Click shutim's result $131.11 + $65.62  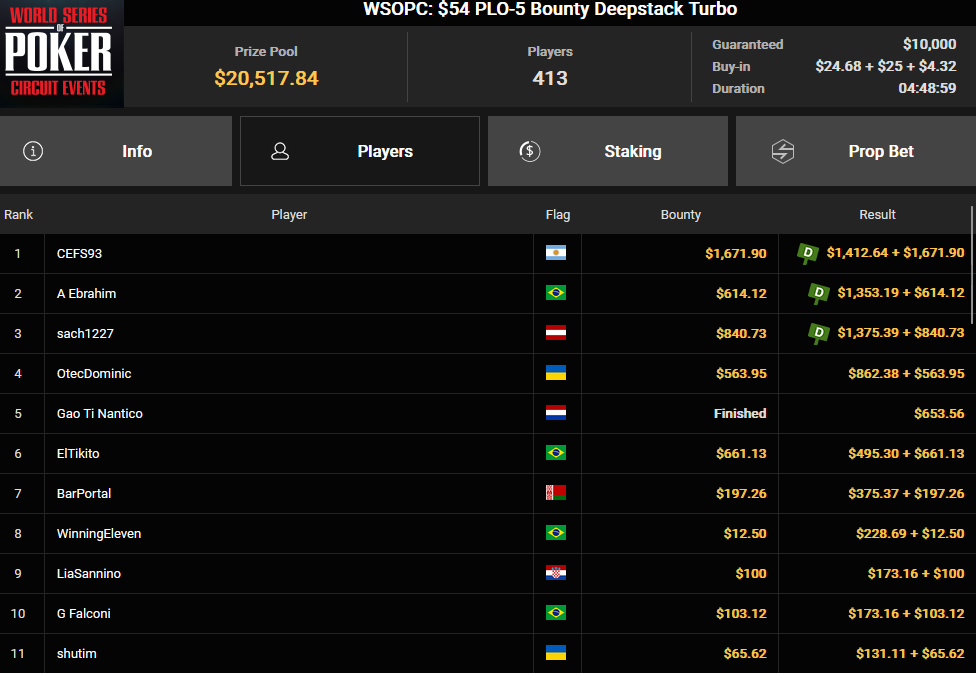coord(910,653)
